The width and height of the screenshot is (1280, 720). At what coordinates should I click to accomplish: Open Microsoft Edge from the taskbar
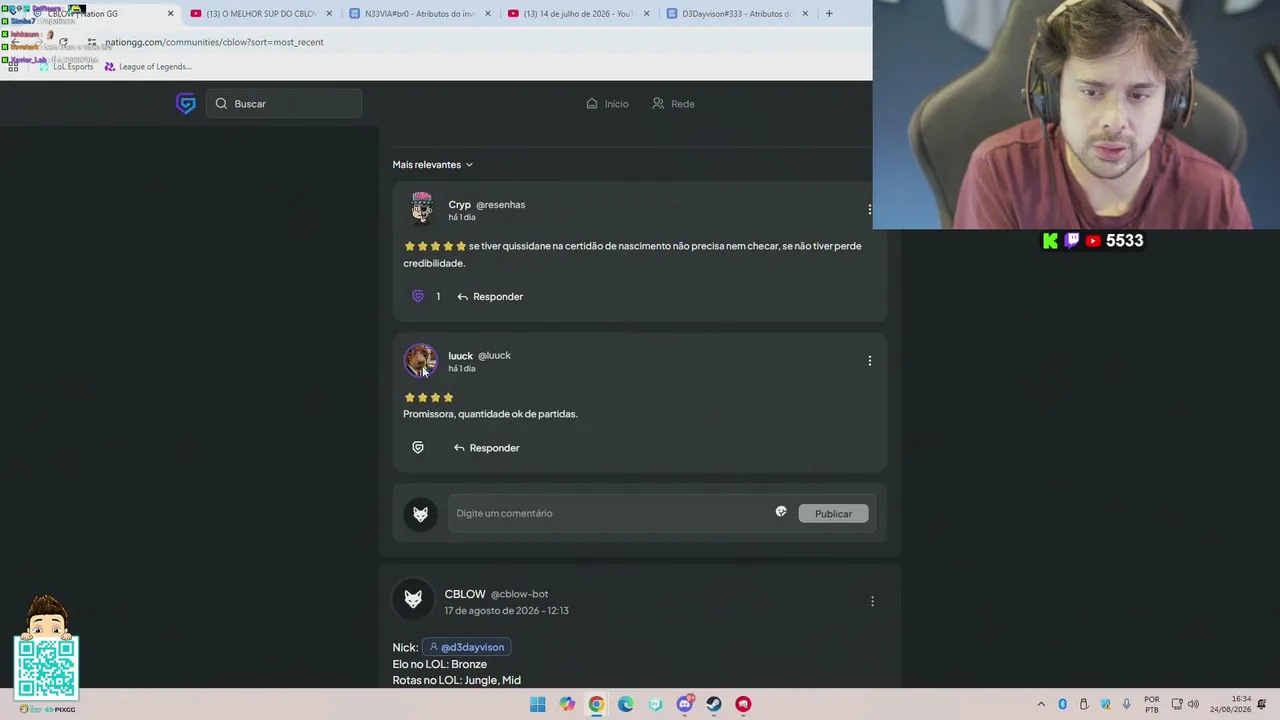[626, 704]
